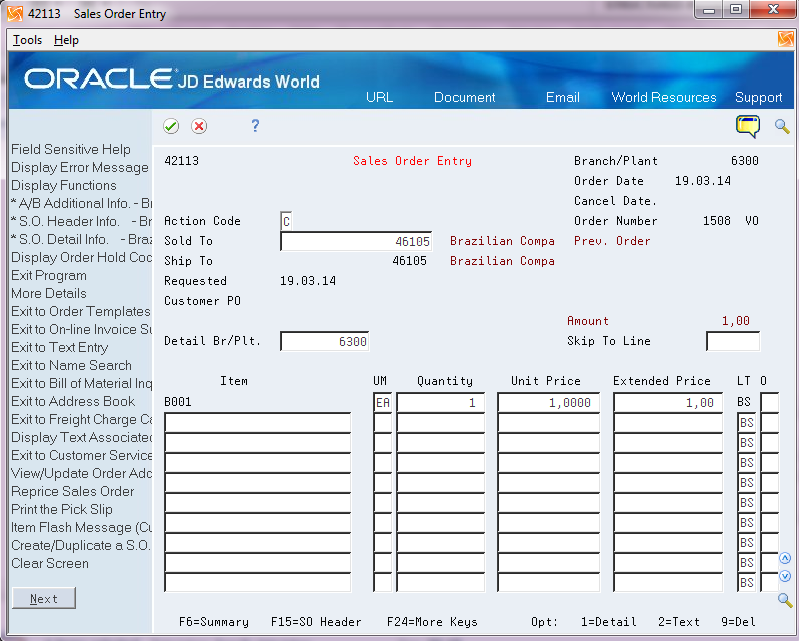Choose Exit to Text Entry
Screen dimensions: 799x641
[60, 348]
